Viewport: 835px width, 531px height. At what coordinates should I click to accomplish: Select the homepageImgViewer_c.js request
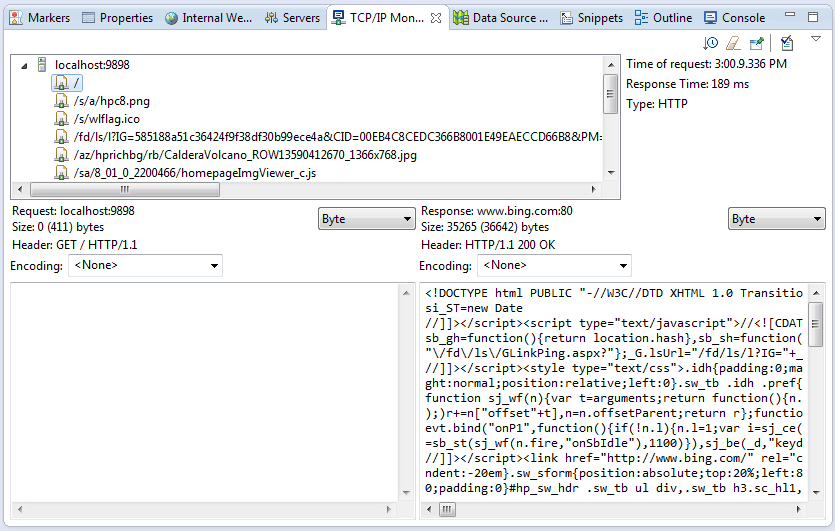tap(195, 173)
